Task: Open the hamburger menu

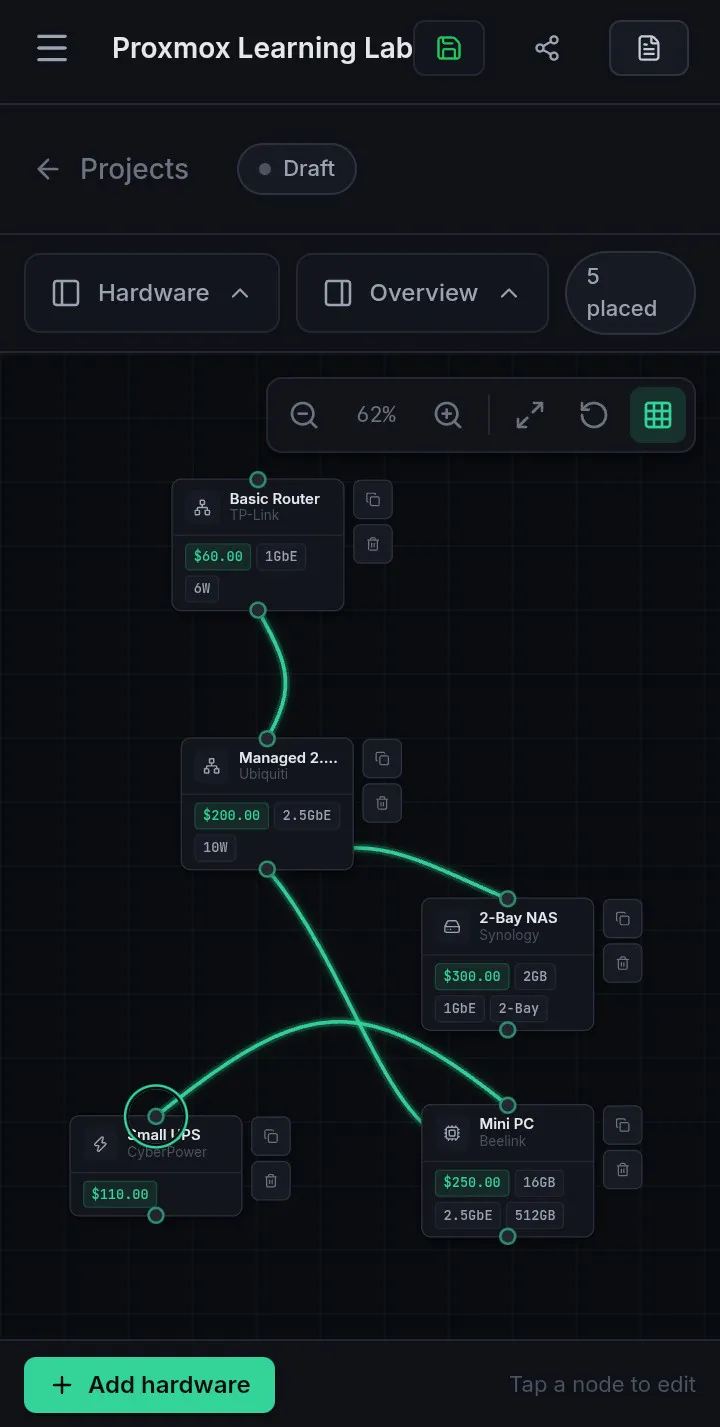Action: point(52,48)
